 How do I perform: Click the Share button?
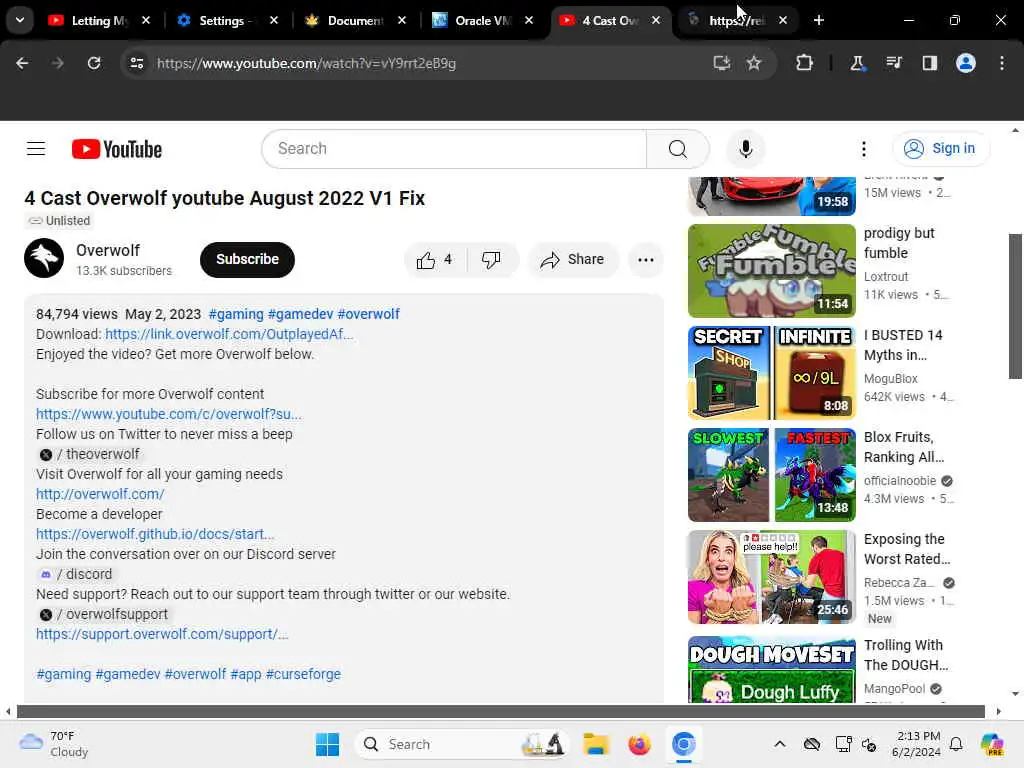(573, 260)
